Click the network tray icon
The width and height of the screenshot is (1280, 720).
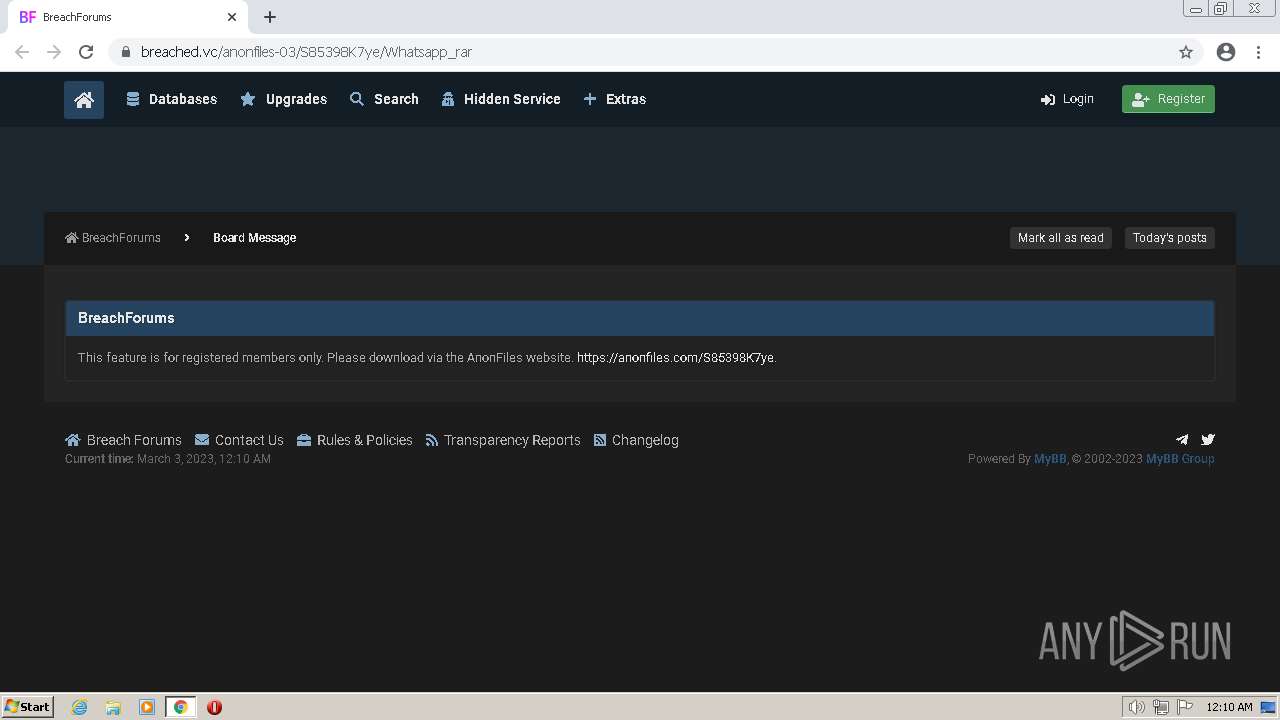click(x=1161, y=707)
